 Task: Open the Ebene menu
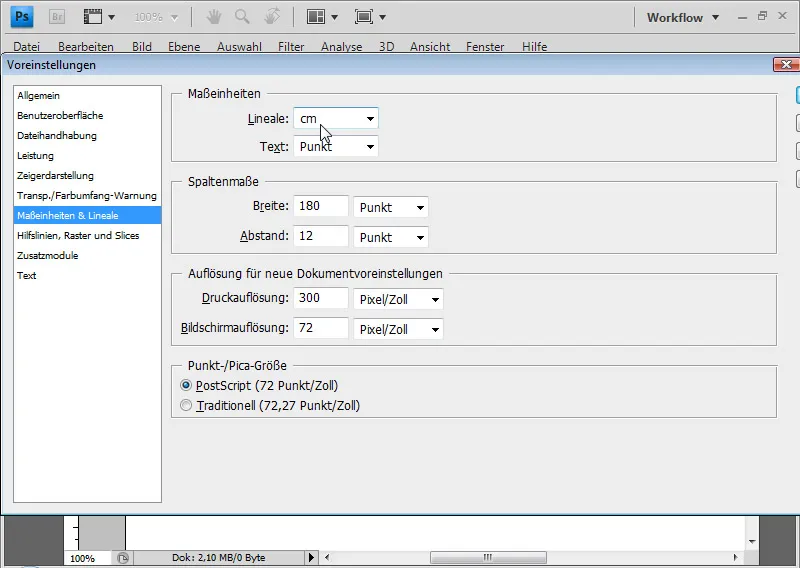(184, 46)
